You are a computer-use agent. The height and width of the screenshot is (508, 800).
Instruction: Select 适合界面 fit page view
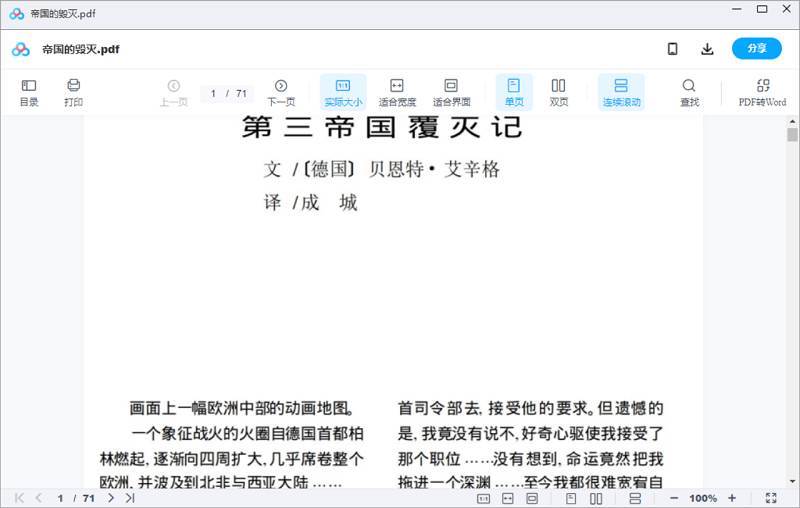(x=451, y=92)
